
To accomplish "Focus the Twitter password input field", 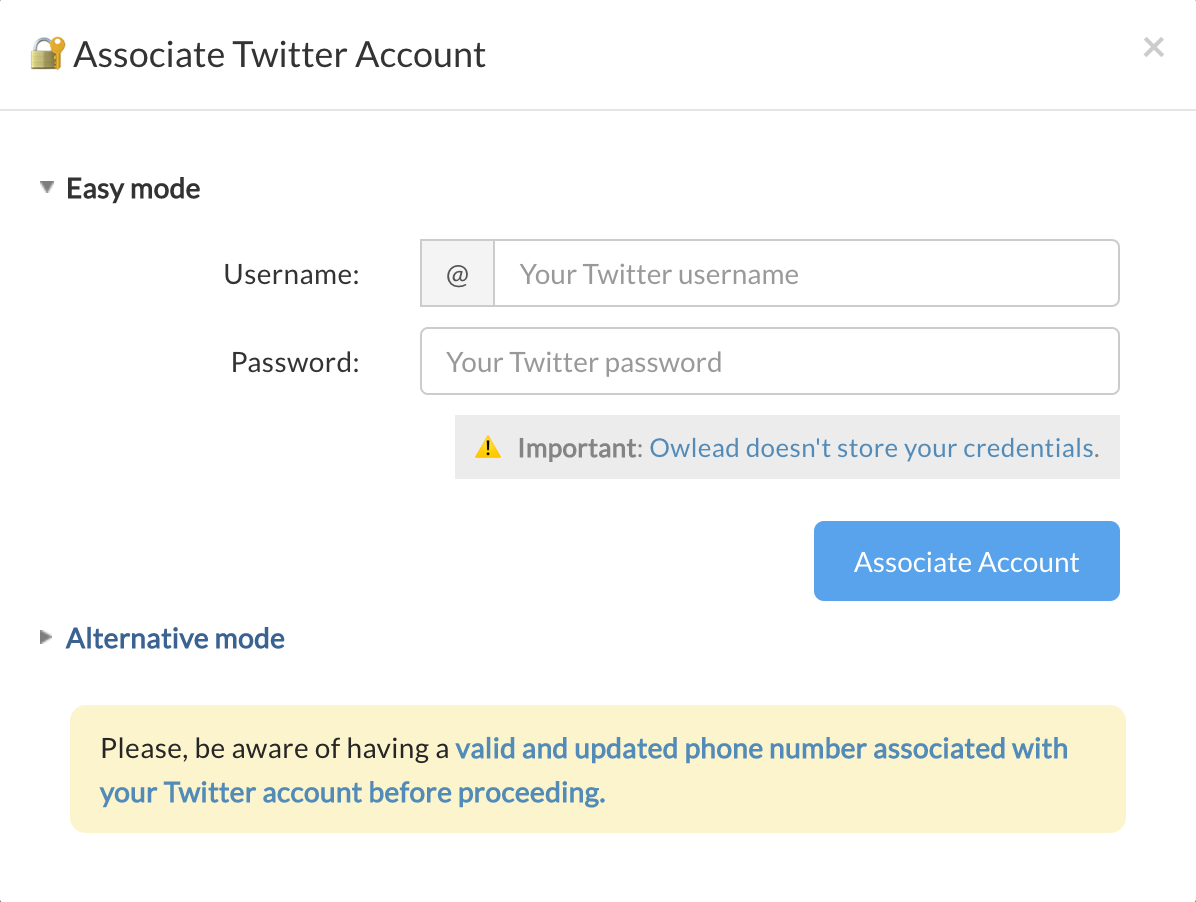I will tap(770, 361).
